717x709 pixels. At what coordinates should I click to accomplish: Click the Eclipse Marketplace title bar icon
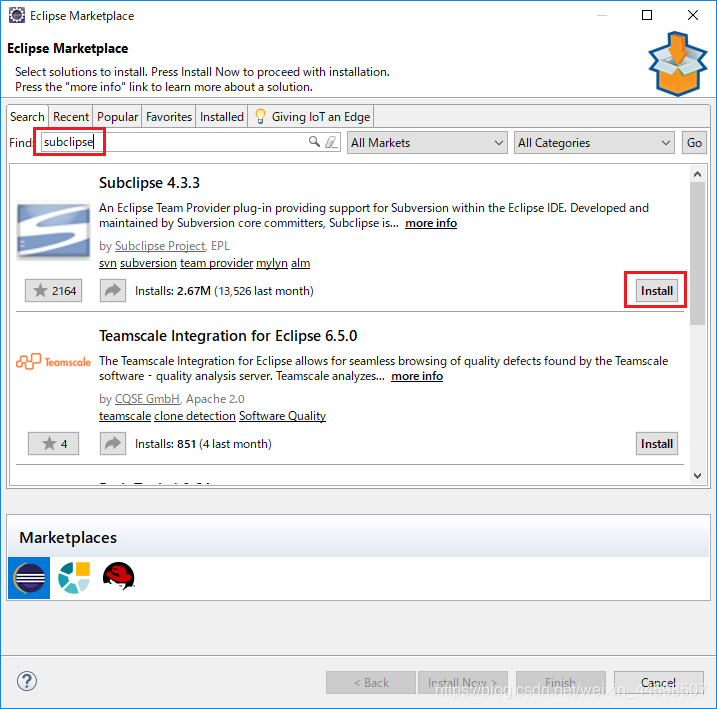click(x=17, y=15)
